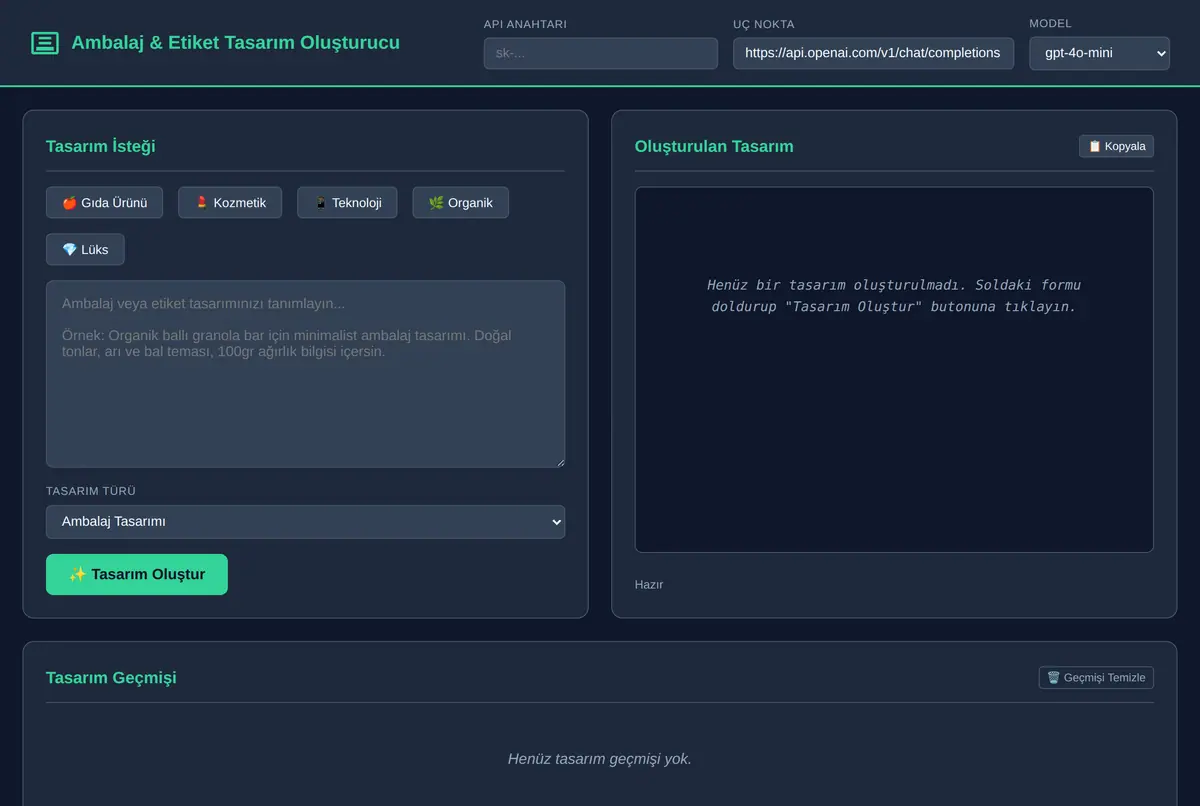The width and height of the screenshot is (1200, 806).
Task: Click the 'UÇ NOKTA' label
Action: coord(764,24)
